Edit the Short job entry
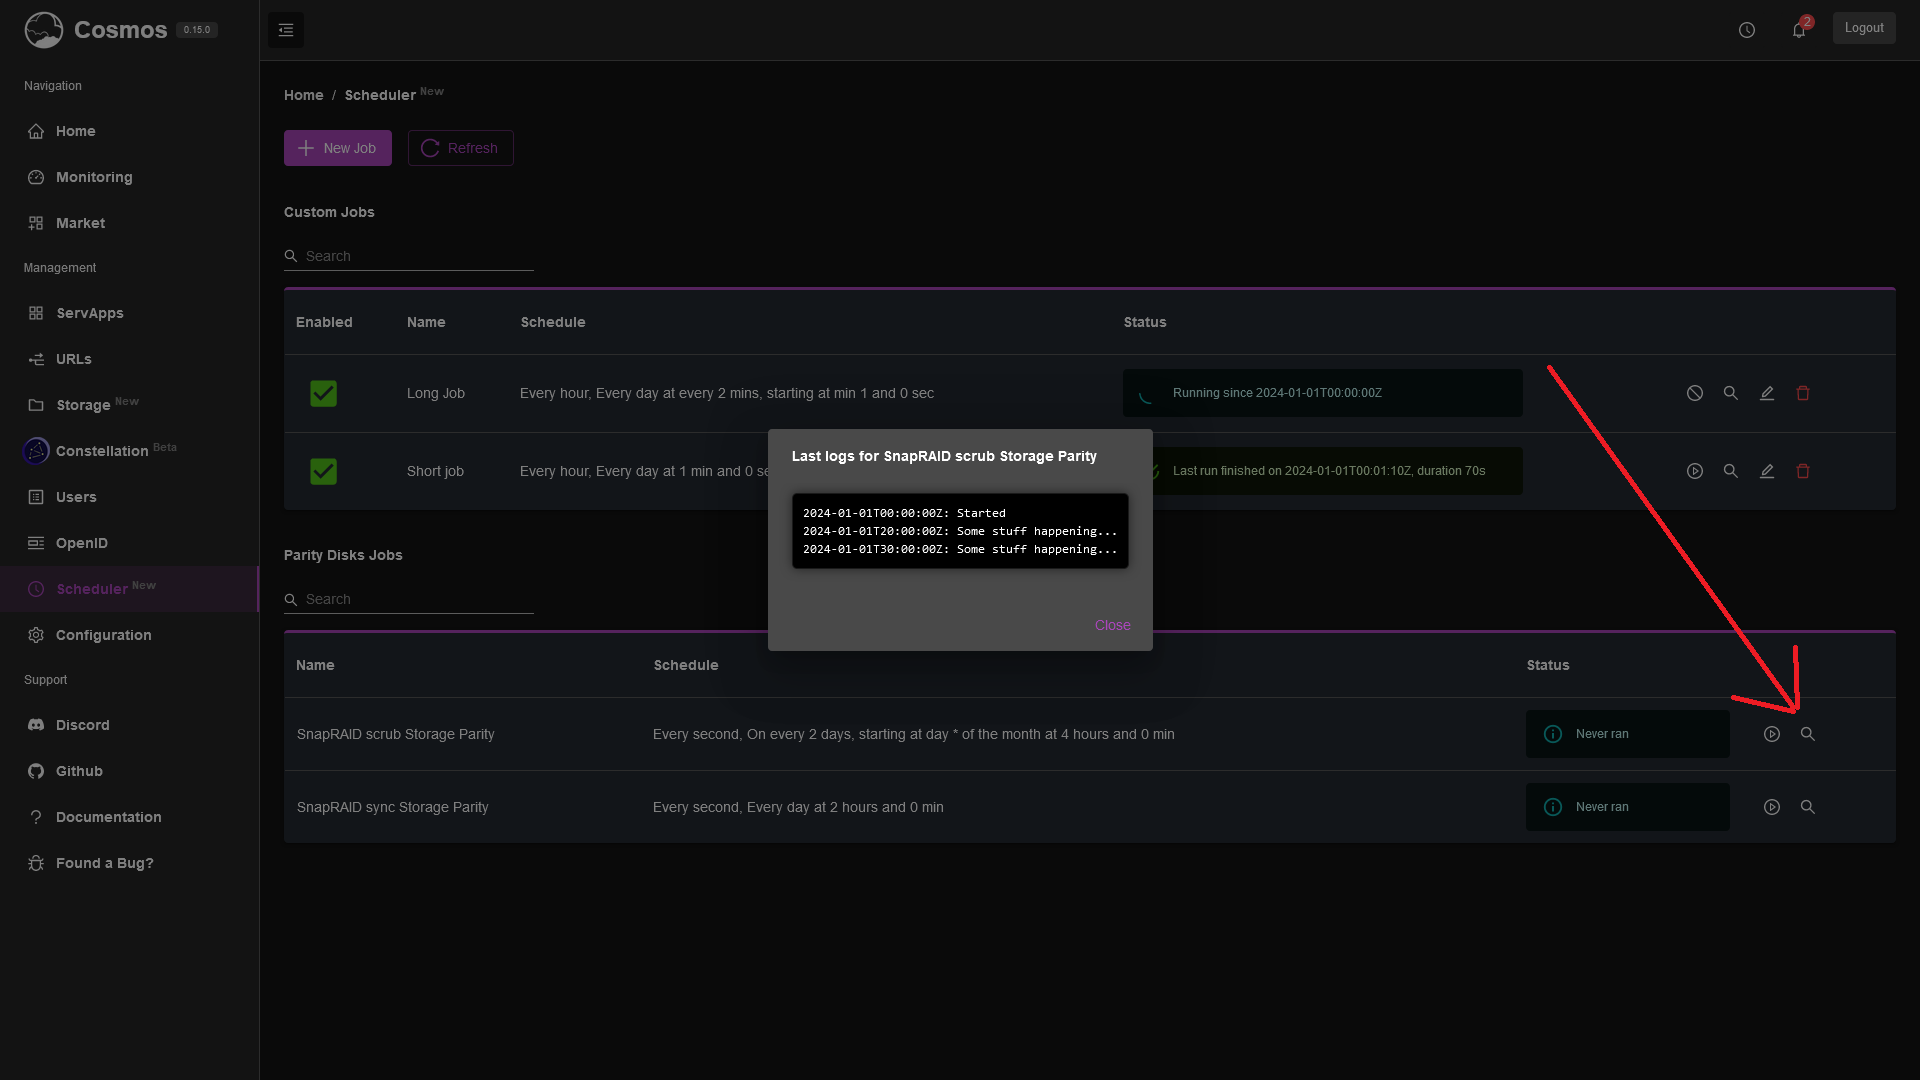Viewport: 1920px width, 1080px height. click(x=1767, y=471)
